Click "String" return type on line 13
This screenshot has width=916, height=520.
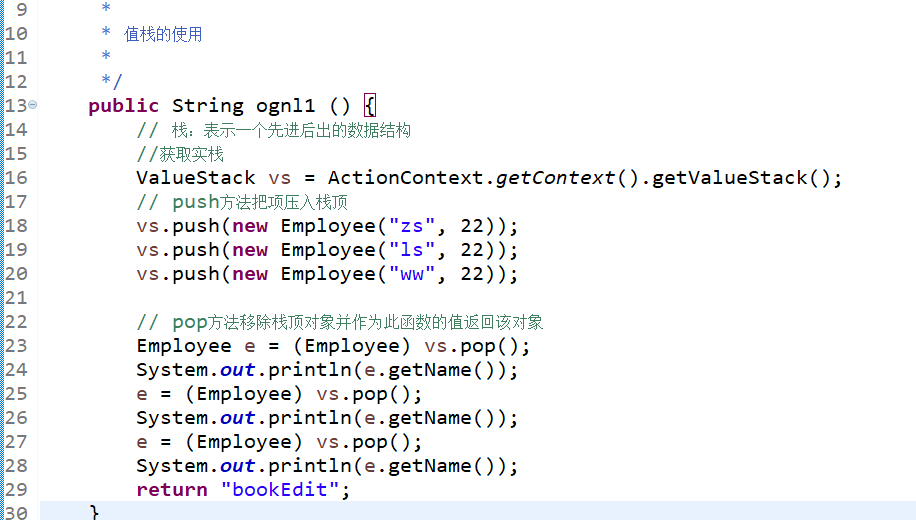pos(207,106)
